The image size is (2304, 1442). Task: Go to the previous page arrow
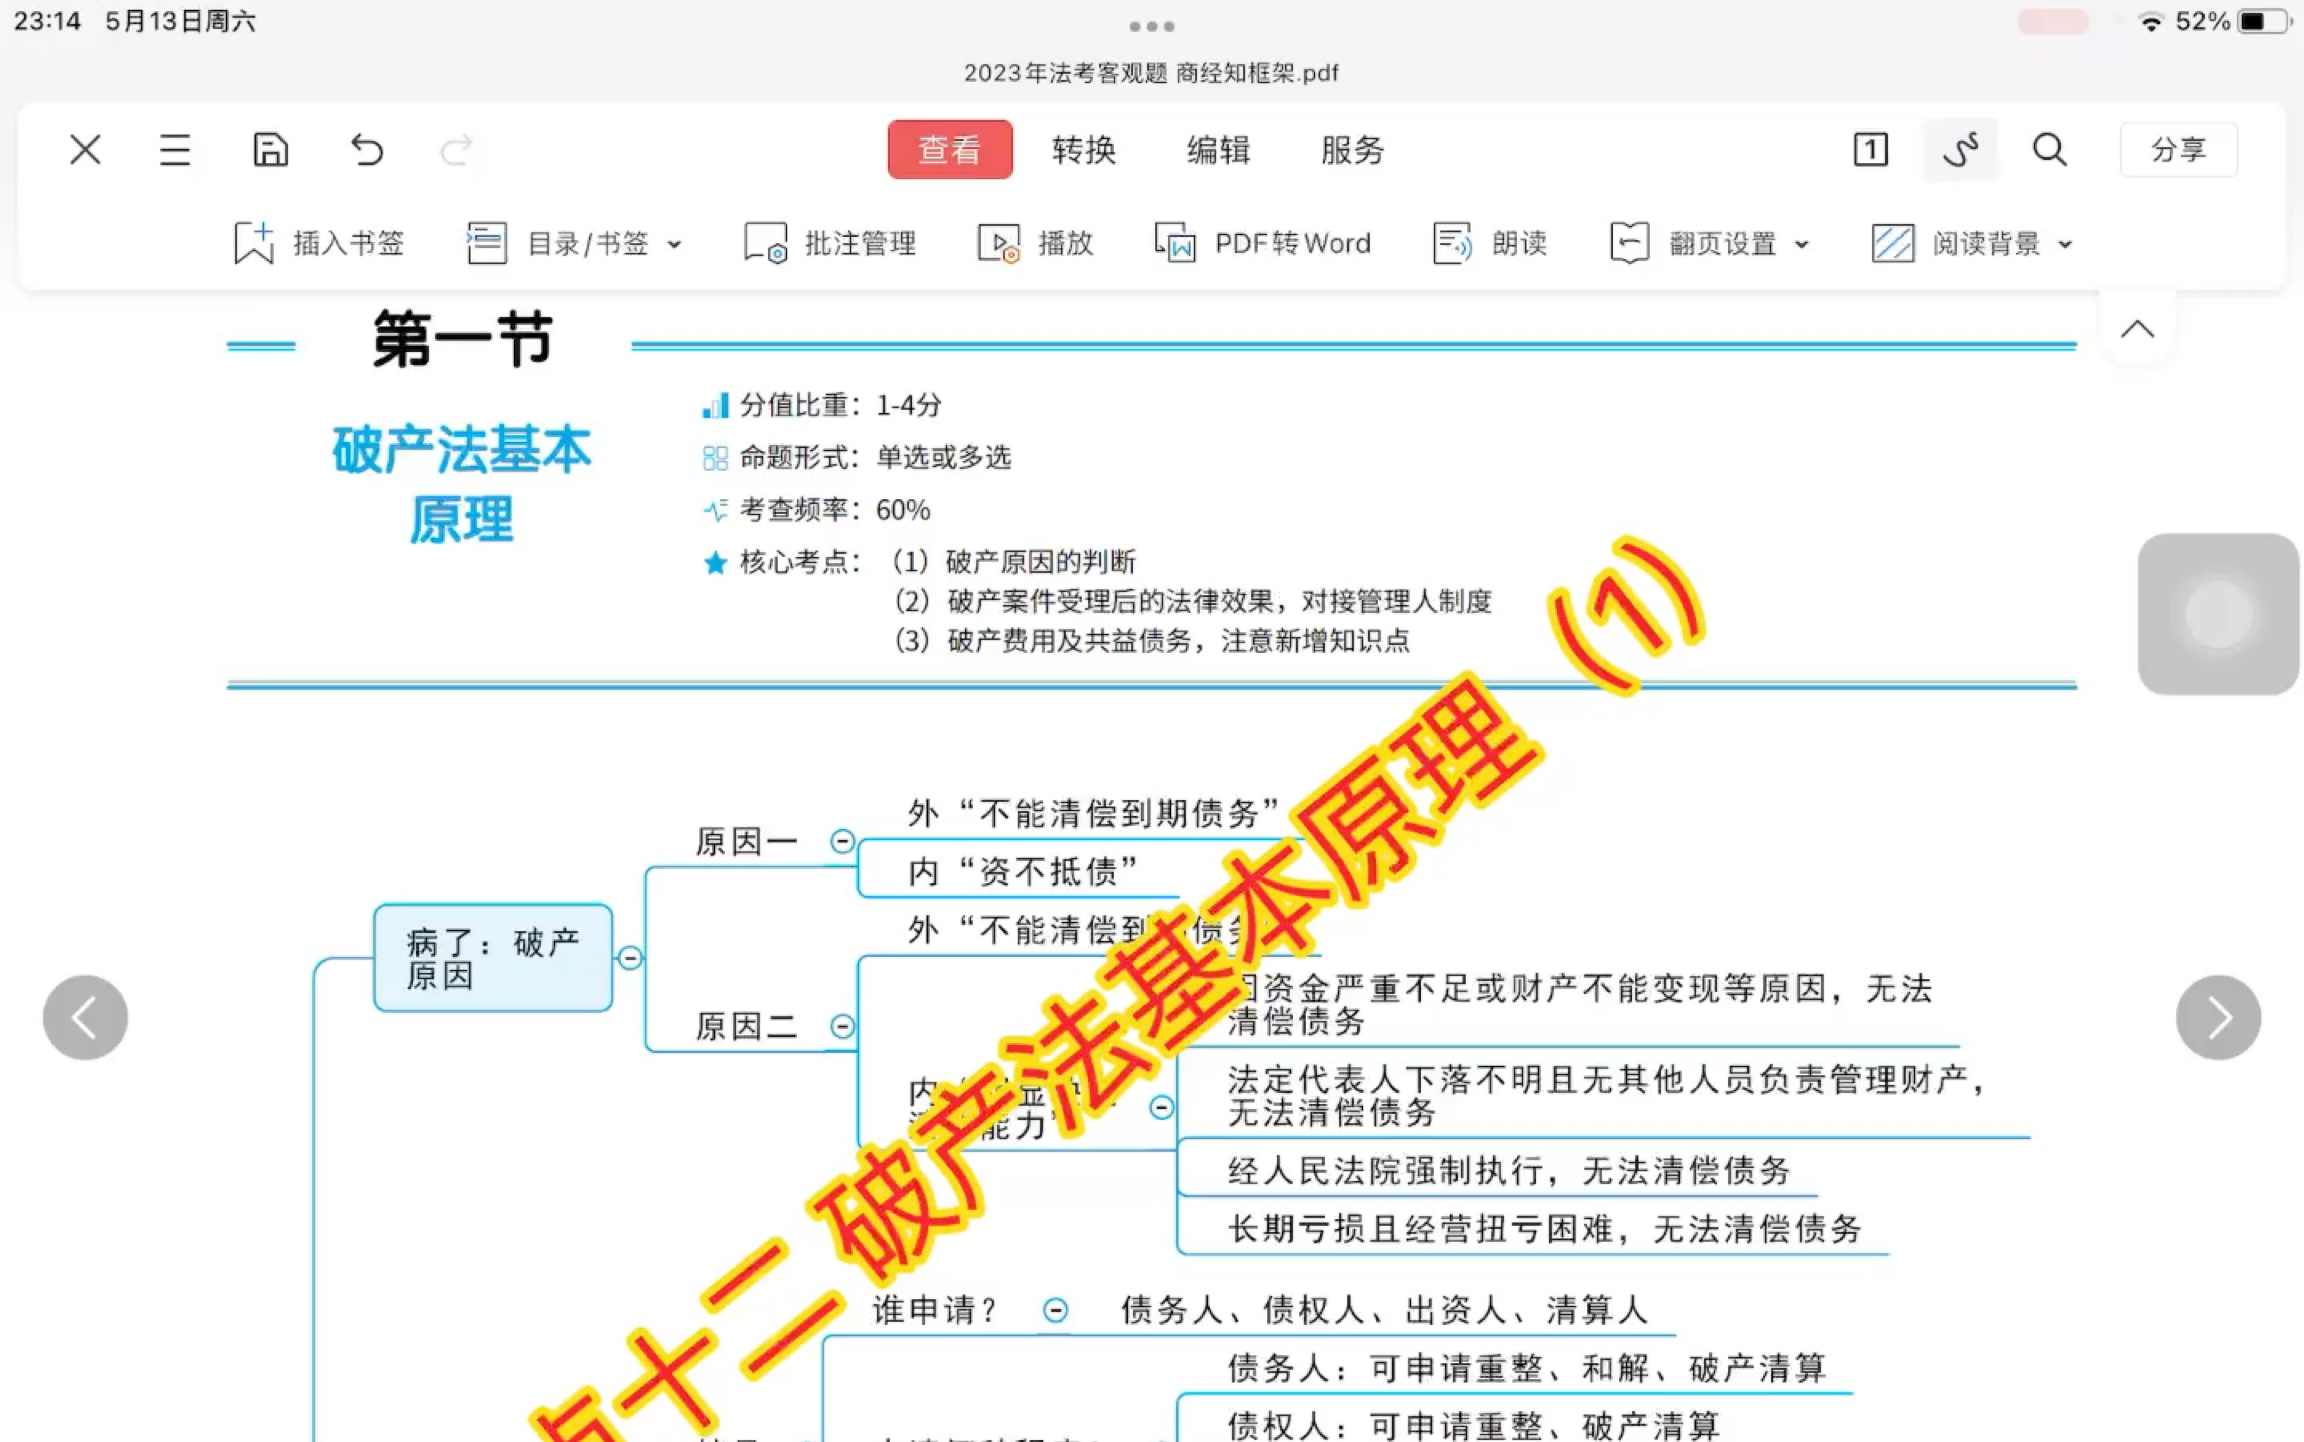(x=85, y=1018)
